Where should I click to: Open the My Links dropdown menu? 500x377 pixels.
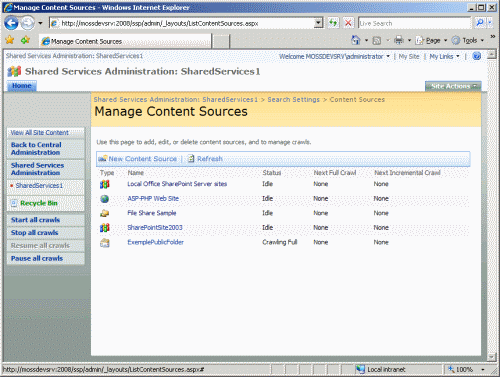(444, 56)
